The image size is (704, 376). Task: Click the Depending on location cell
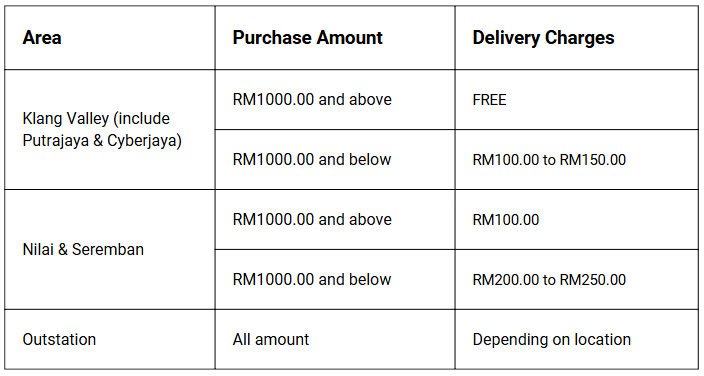pyautogui.click(x=576, y=339)
